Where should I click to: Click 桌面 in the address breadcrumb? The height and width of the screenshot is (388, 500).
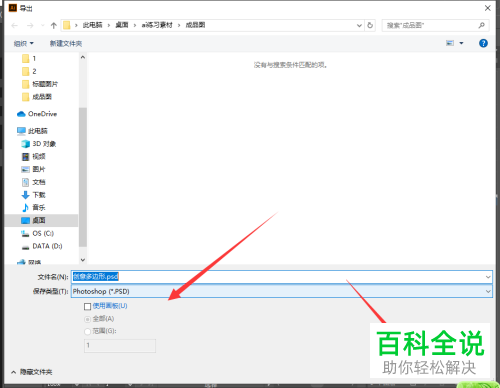pyautogui.click(x=122, y=25)
